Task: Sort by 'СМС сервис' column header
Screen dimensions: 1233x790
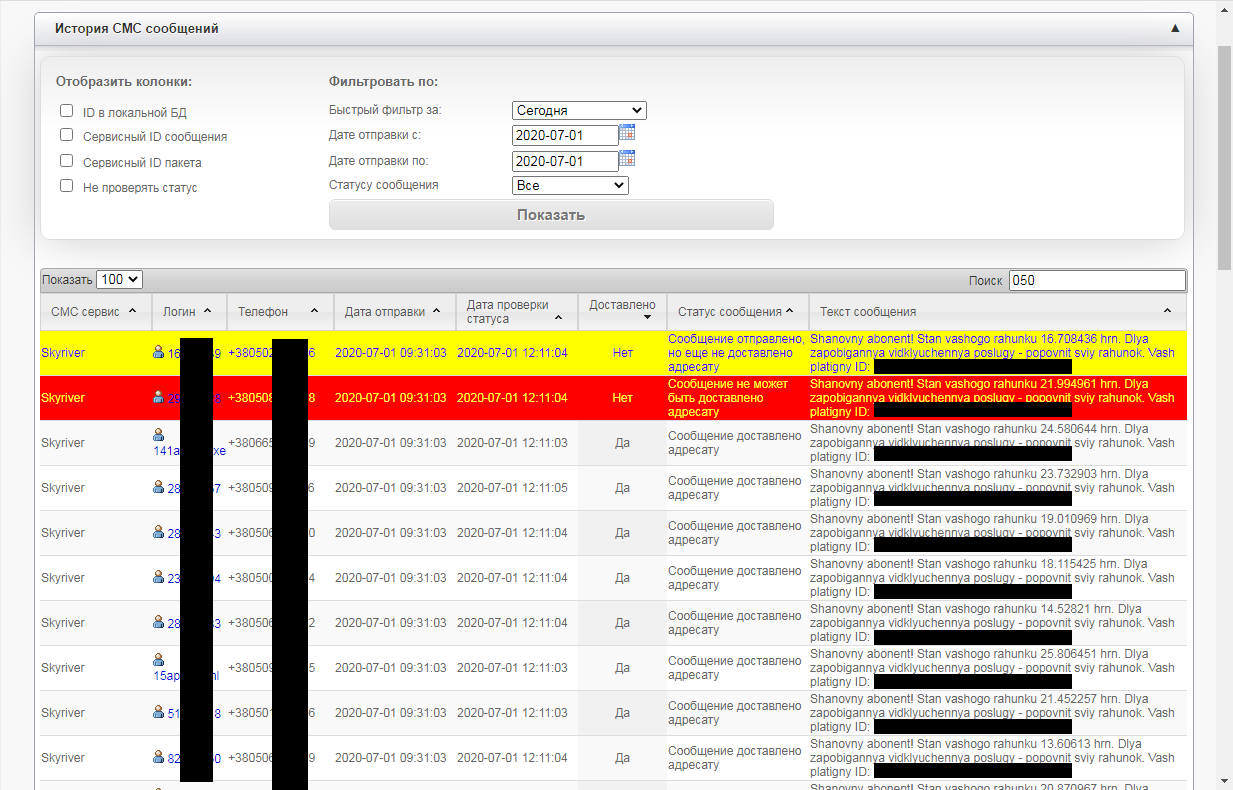Action: (x=95, y=311)
